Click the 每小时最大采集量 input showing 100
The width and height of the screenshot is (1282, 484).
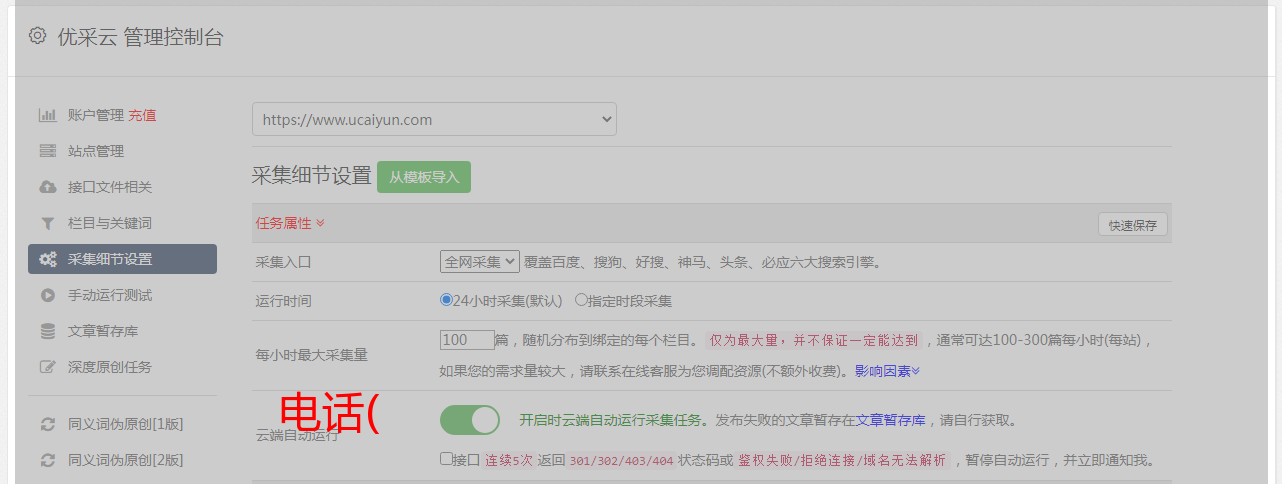(x=467, y=340)
